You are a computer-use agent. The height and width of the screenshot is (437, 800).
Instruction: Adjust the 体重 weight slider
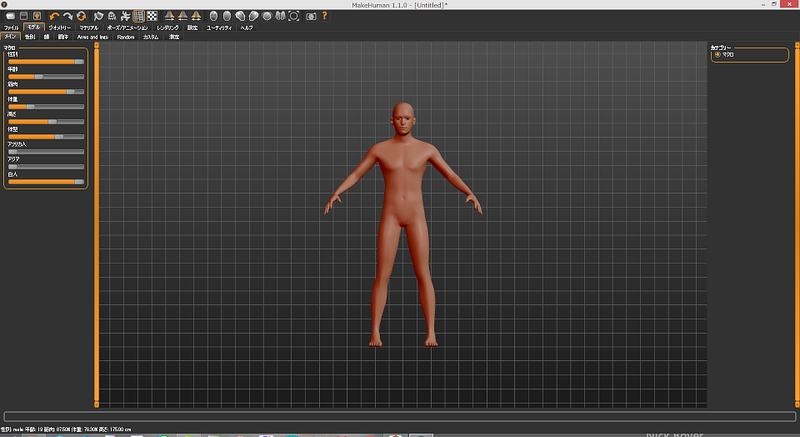coord(46,107)
